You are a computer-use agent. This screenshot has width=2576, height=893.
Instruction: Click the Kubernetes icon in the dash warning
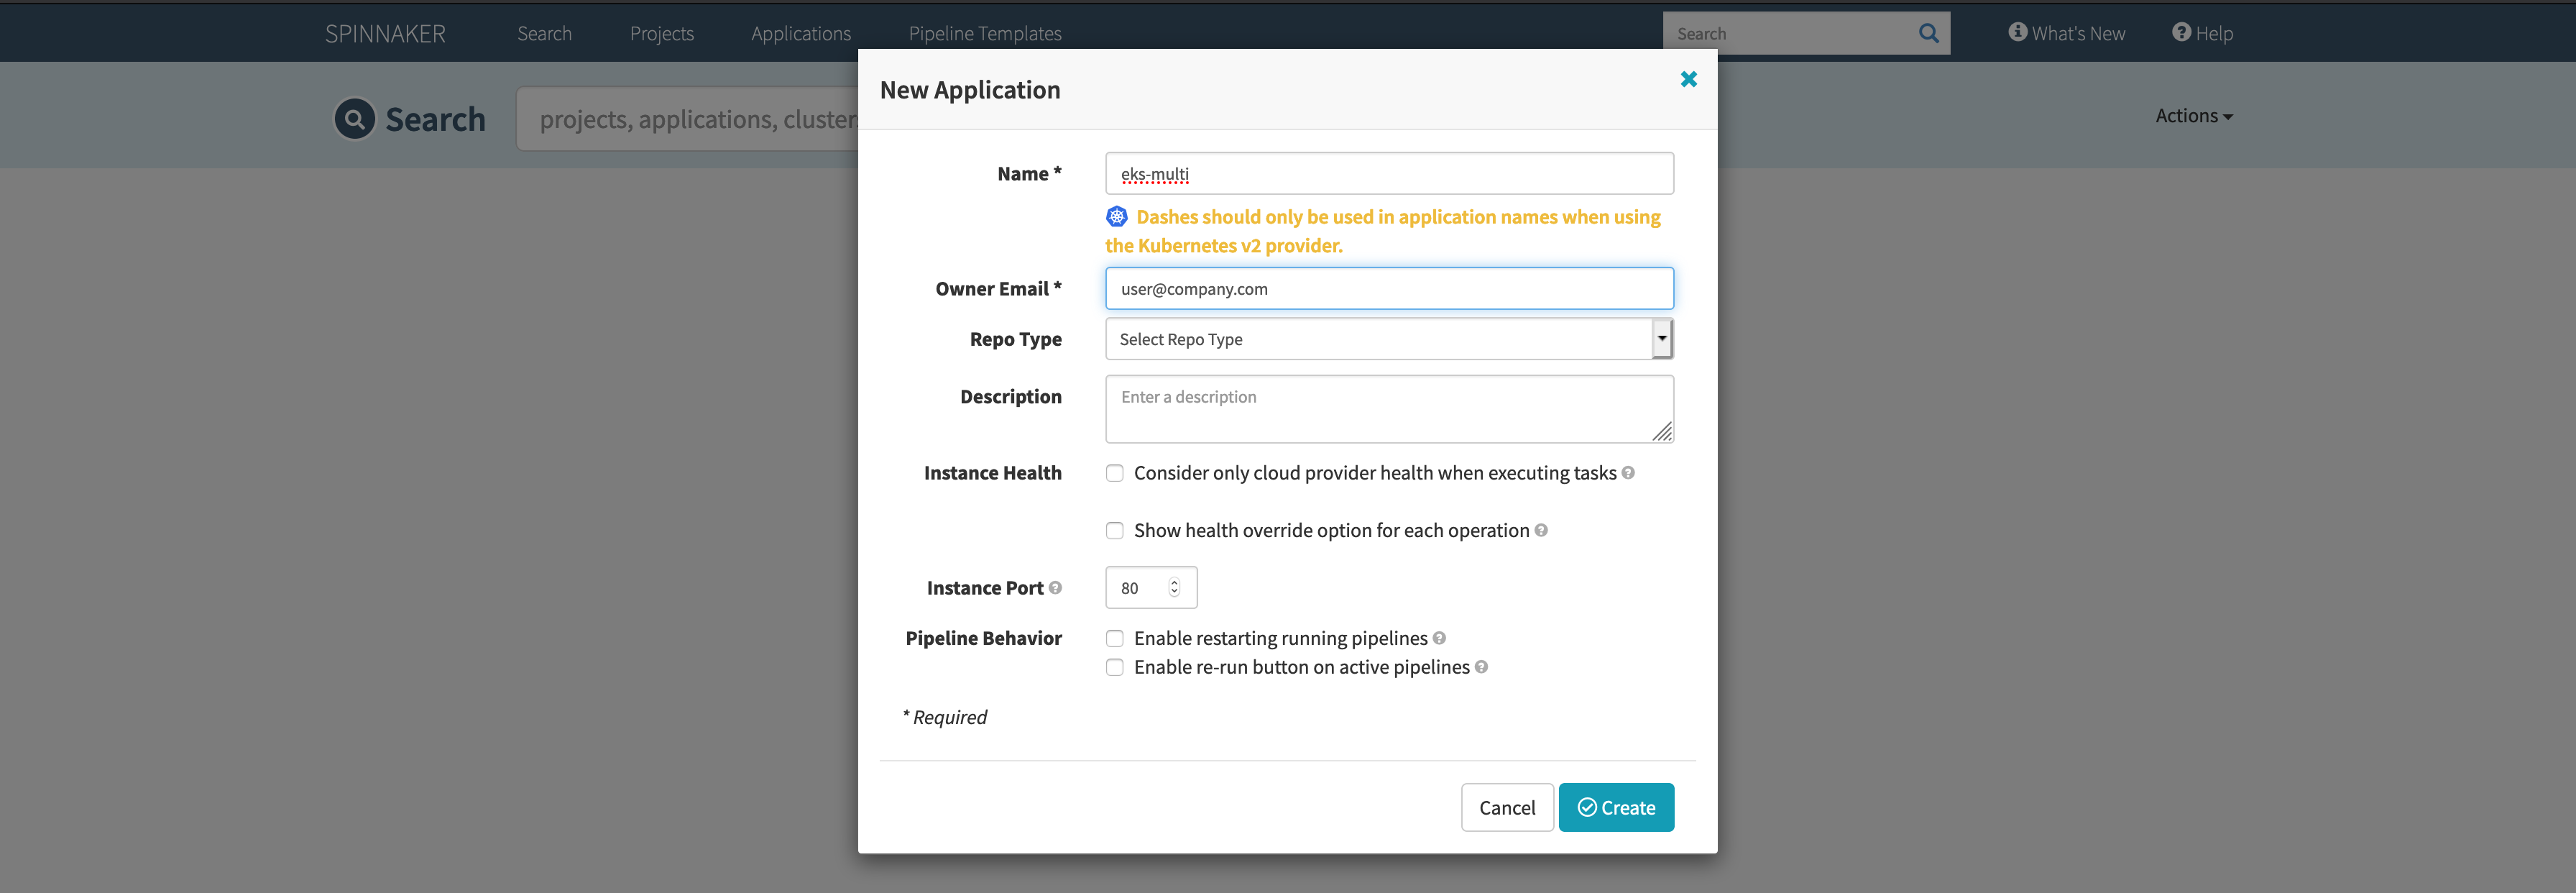tap(1117, 216)
